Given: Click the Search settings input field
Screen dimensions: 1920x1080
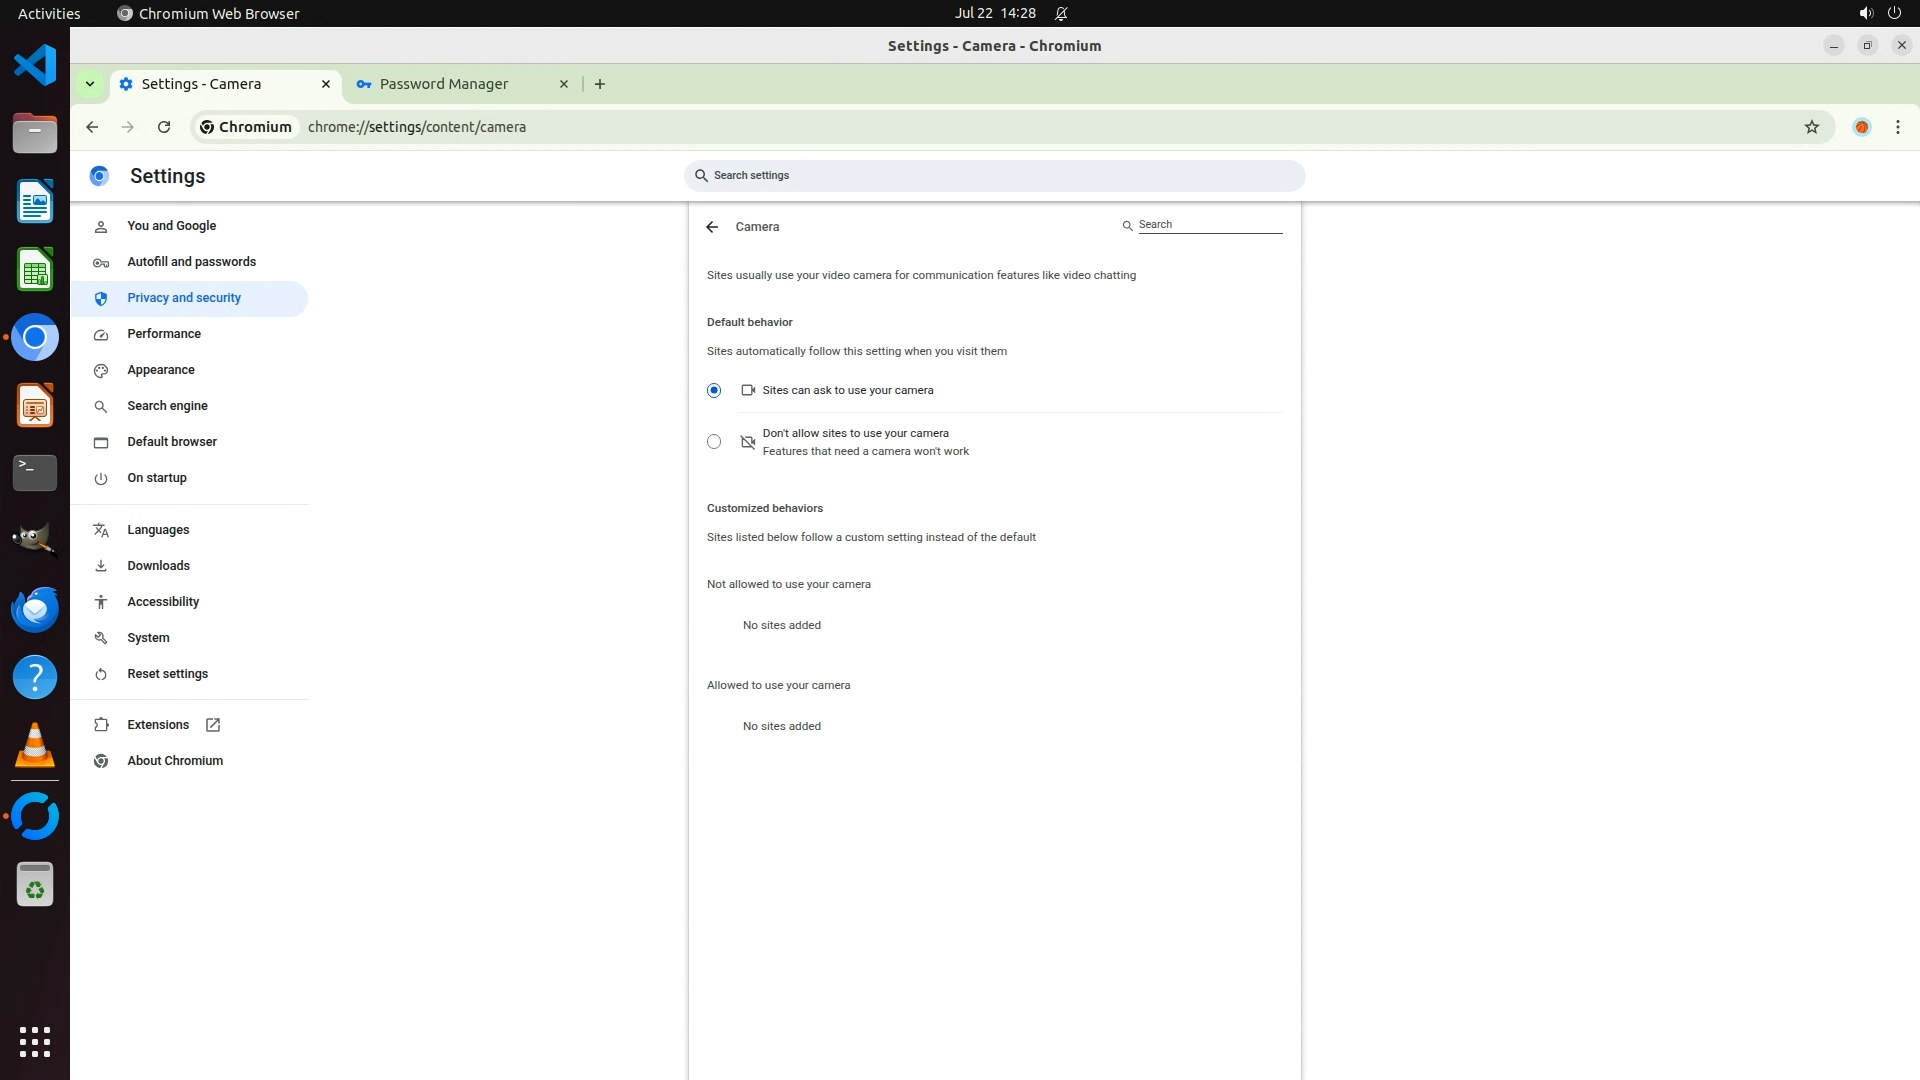Looking at the screenshot, I should 995,175.
